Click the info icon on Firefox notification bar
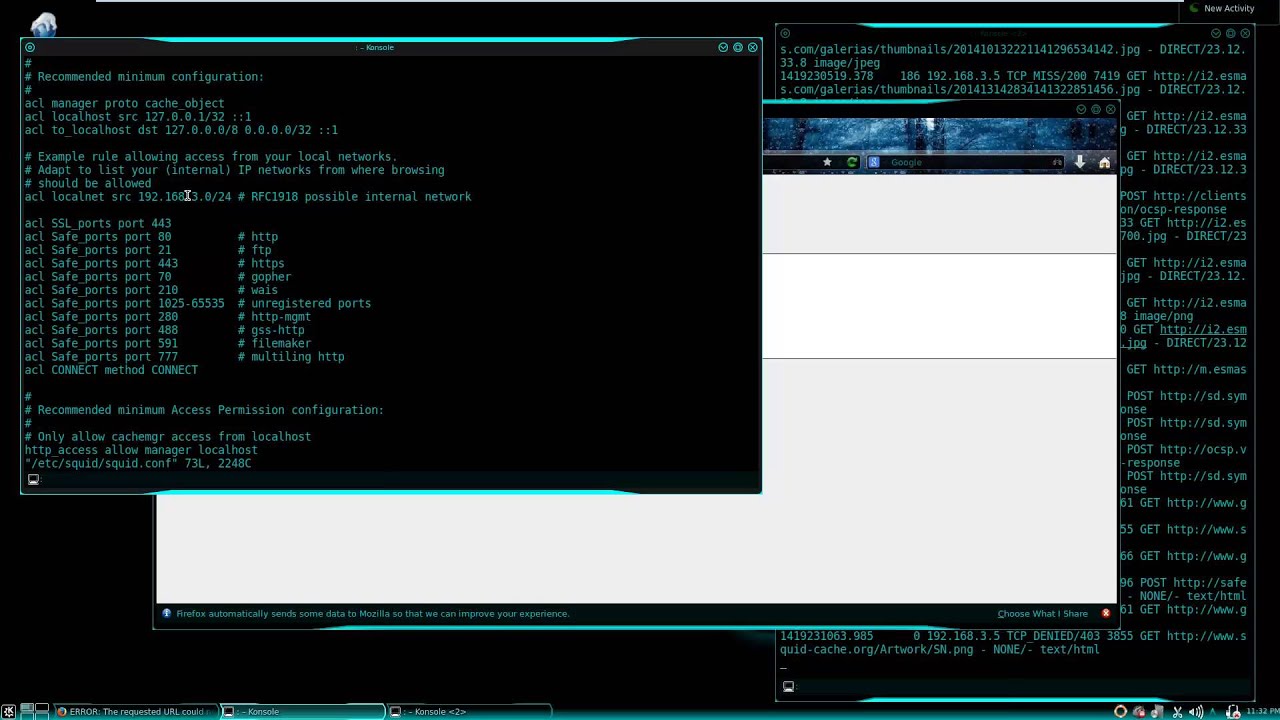 pyautogui.click(x=167, y=614)
